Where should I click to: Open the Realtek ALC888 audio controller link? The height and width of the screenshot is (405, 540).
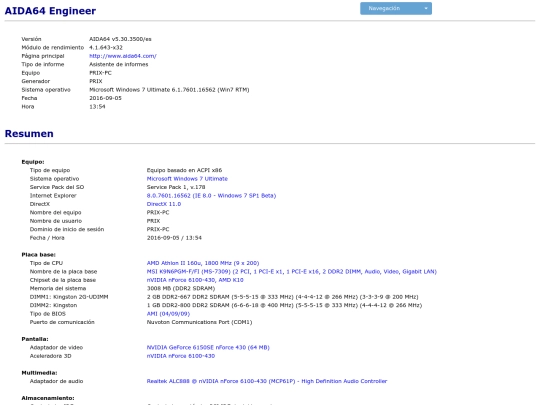tap(267, 381)
